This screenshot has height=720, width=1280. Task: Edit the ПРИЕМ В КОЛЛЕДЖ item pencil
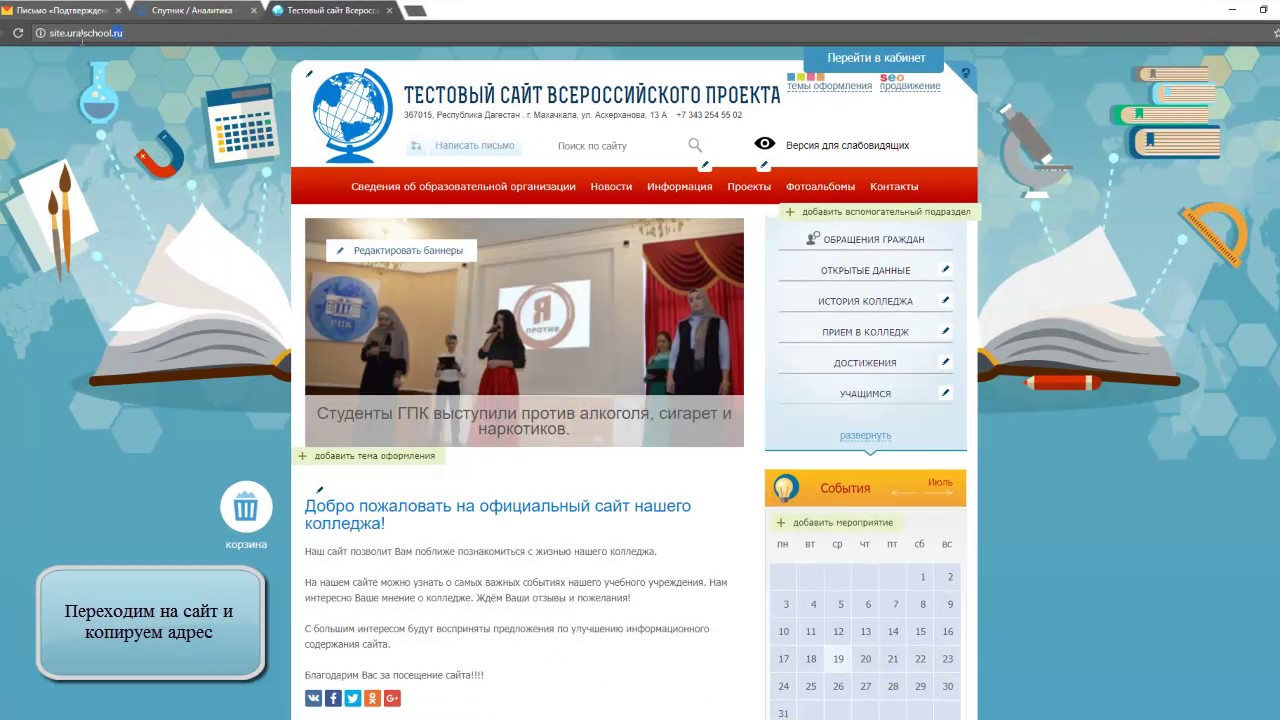(945, 331)
